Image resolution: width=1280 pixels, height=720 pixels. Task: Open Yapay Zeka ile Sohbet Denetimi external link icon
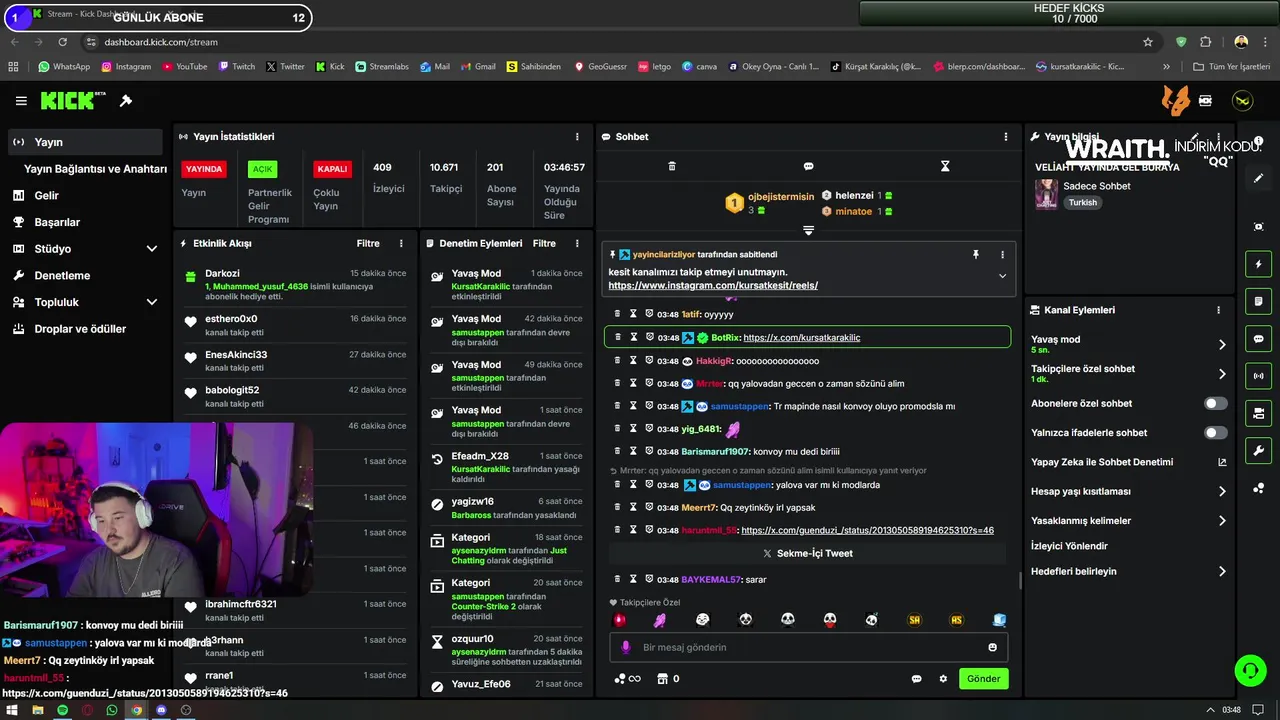pos(1222,462)
